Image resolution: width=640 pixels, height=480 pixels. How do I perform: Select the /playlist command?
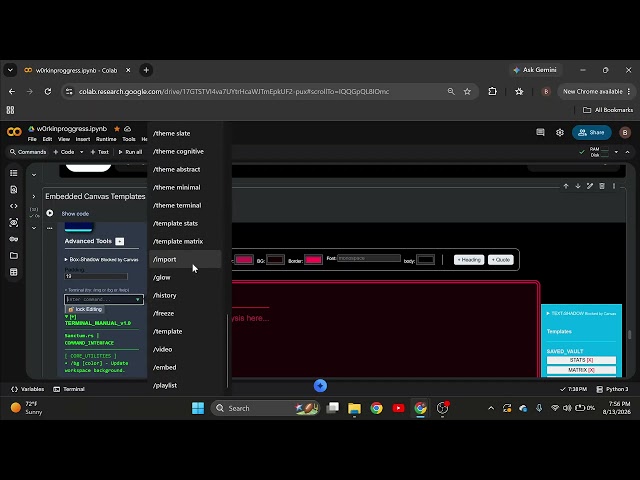(x=185, y=385)
